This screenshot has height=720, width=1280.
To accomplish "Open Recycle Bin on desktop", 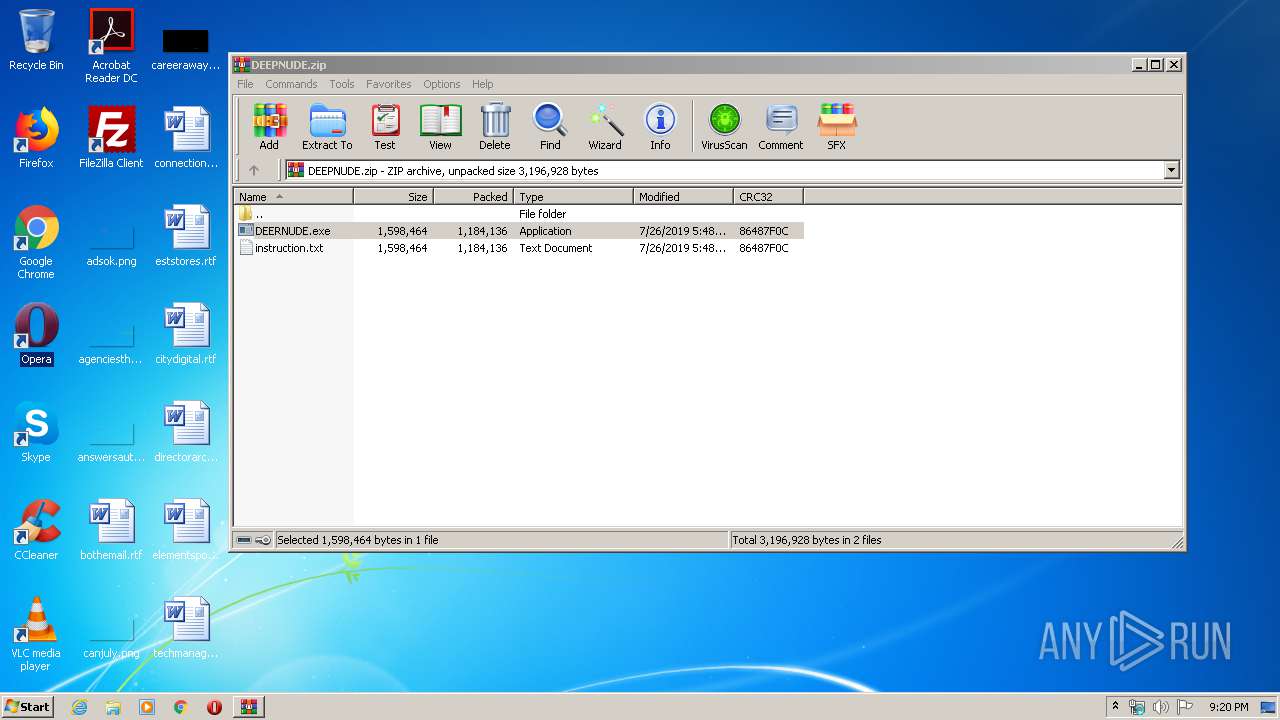I will [x=36, y=40].
